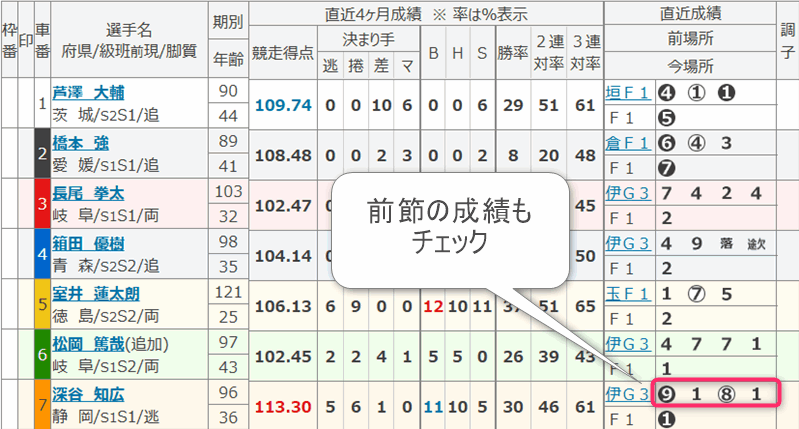
Task: Open racer profile 長尾 拳太
Action: click(88, 194)
